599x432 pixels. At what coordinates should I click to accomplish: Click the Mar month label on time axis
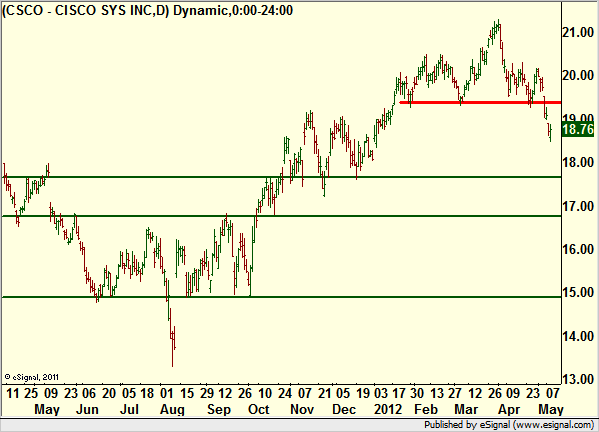(466, 409)
